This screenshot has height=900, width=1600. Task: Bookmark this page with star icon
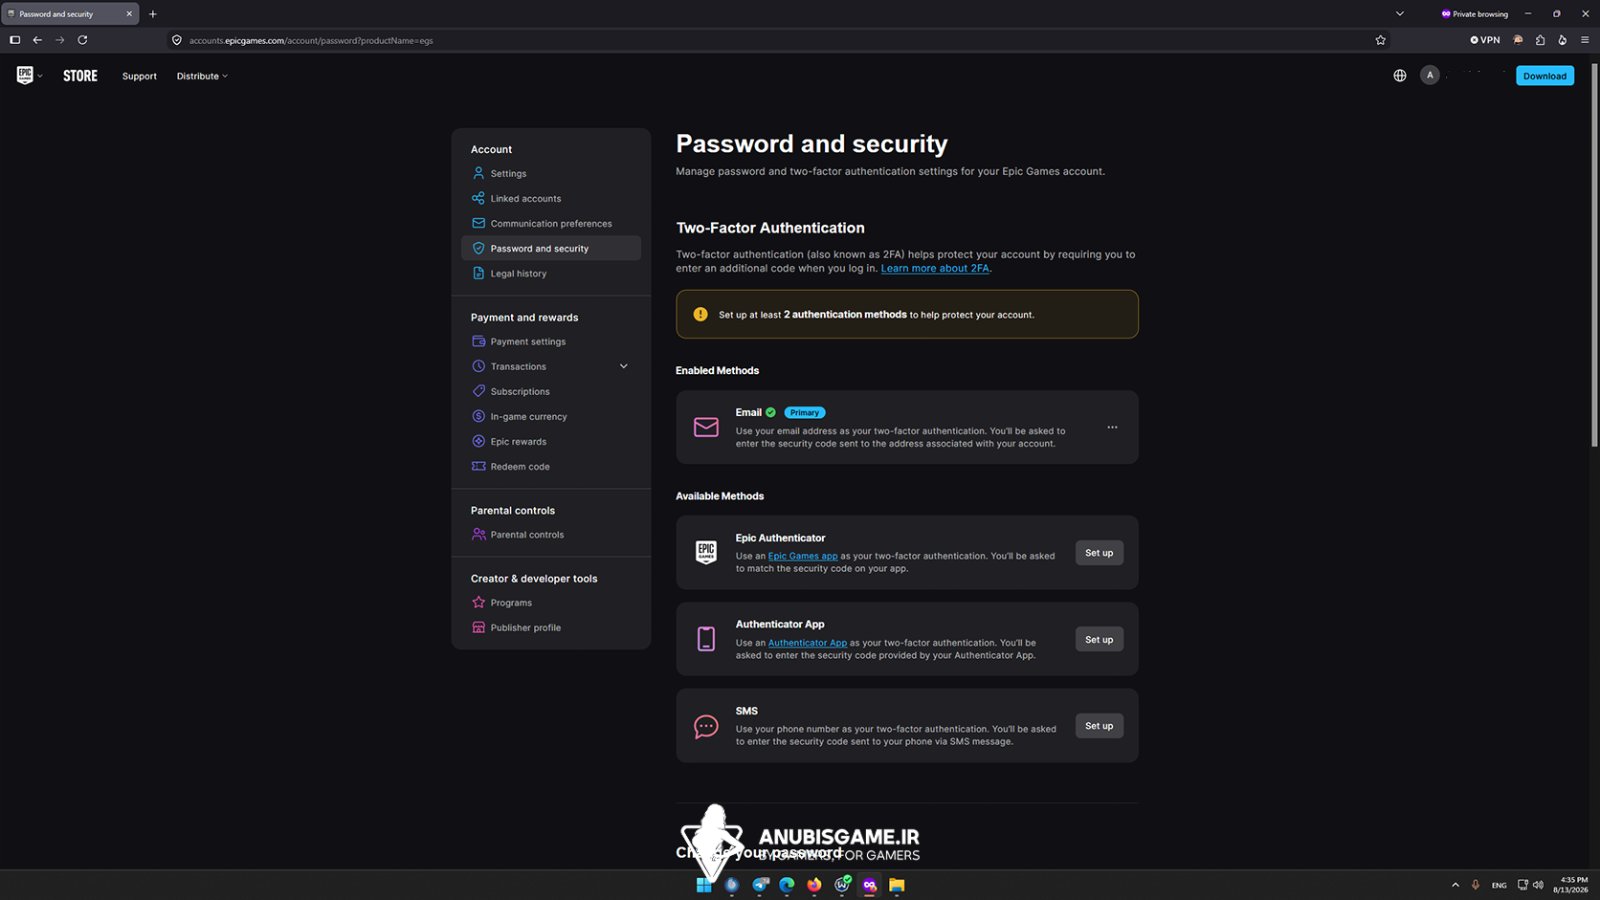[1380, 40]
